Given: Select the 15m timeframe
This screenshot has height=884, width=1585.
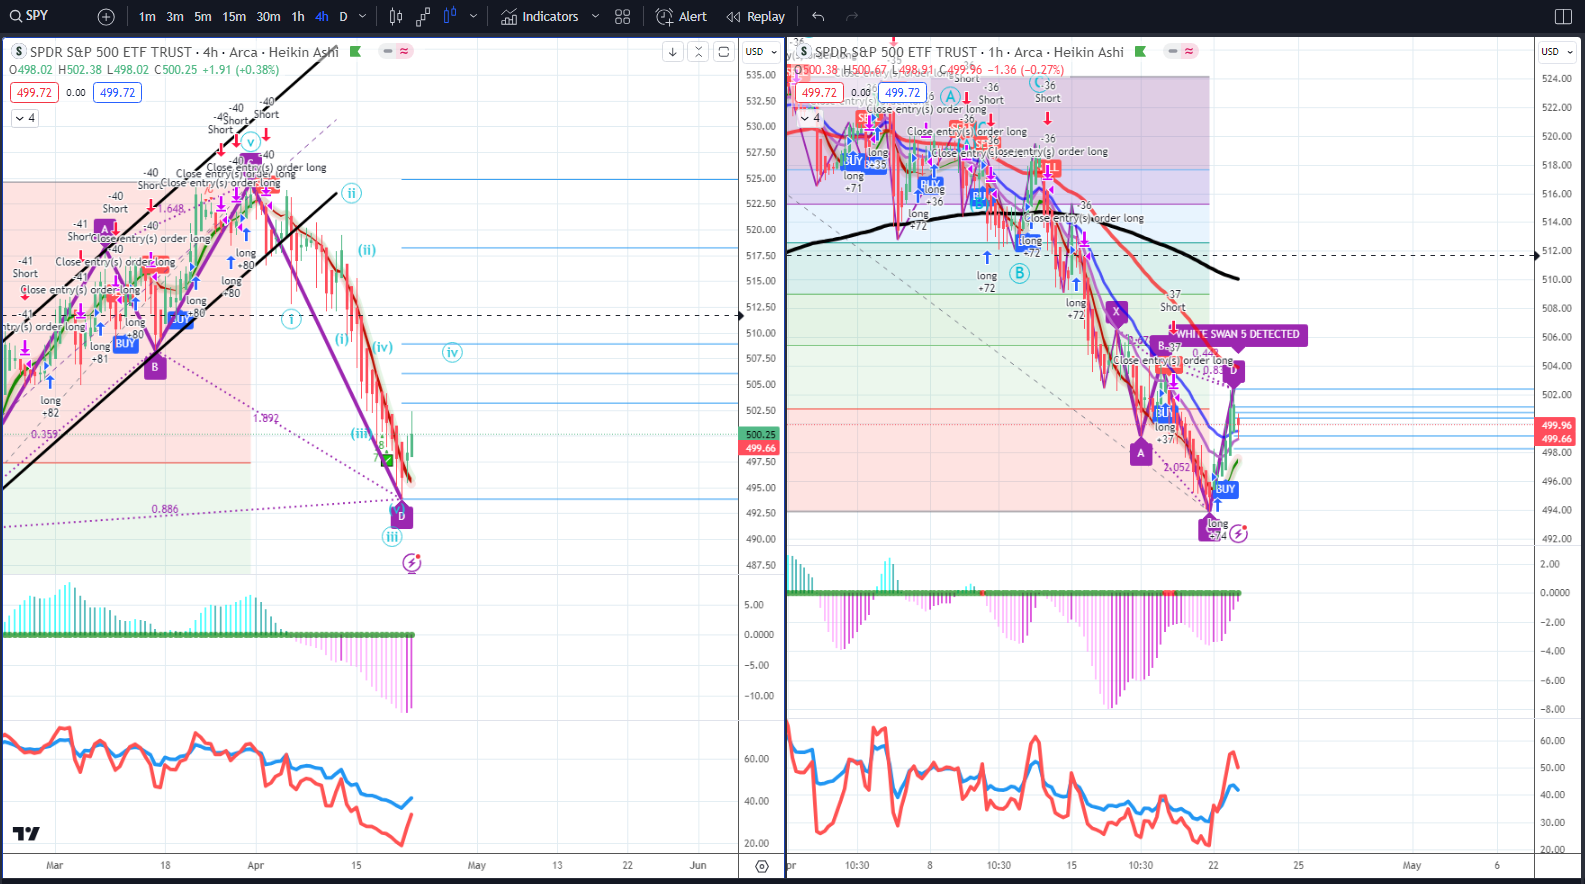Looking at the screenshot, I should [x=234, y=17].
